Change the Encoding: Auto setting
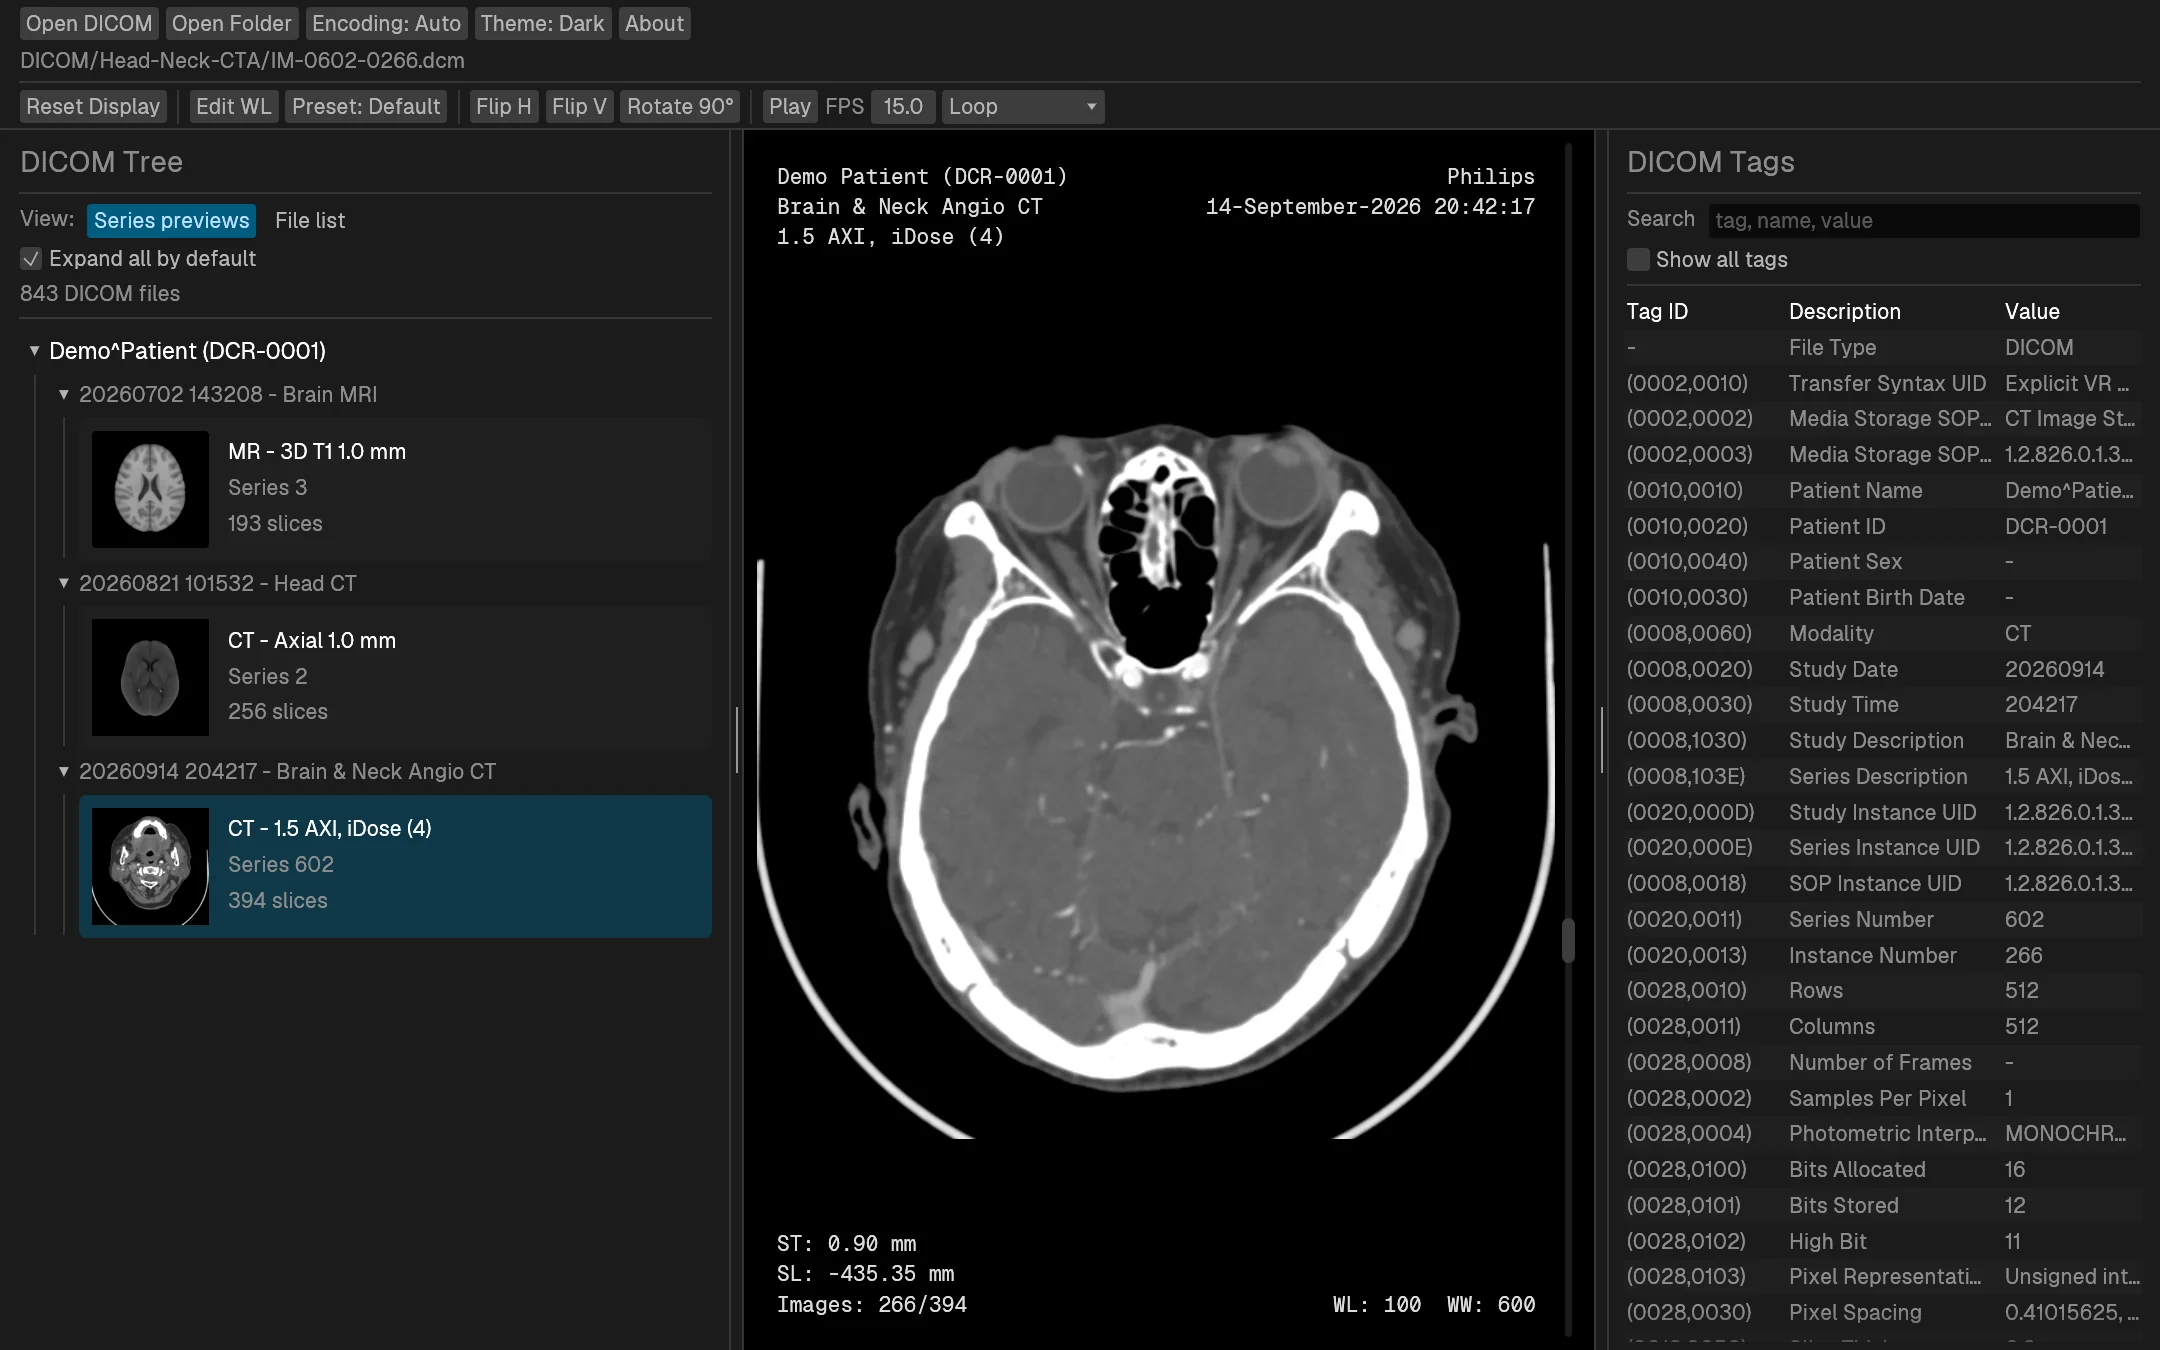2160x1350 pixels. (x=386, y=23)
